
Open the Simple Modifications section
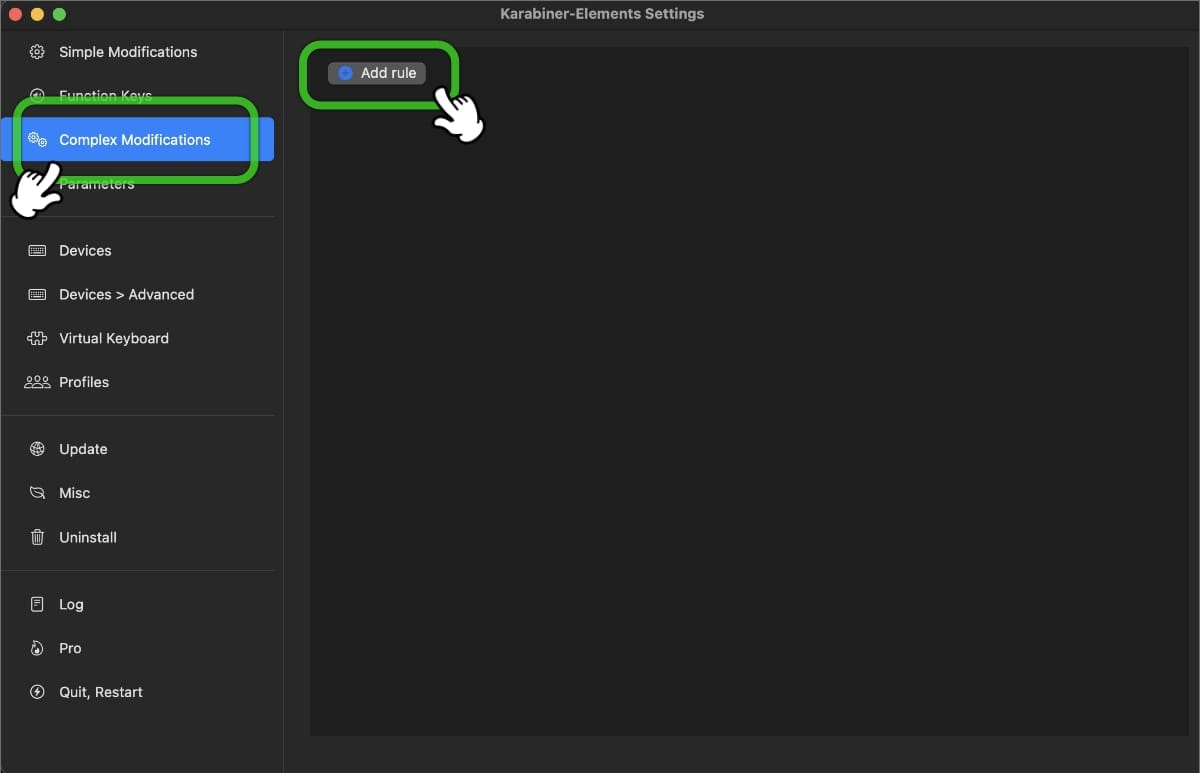137,52
